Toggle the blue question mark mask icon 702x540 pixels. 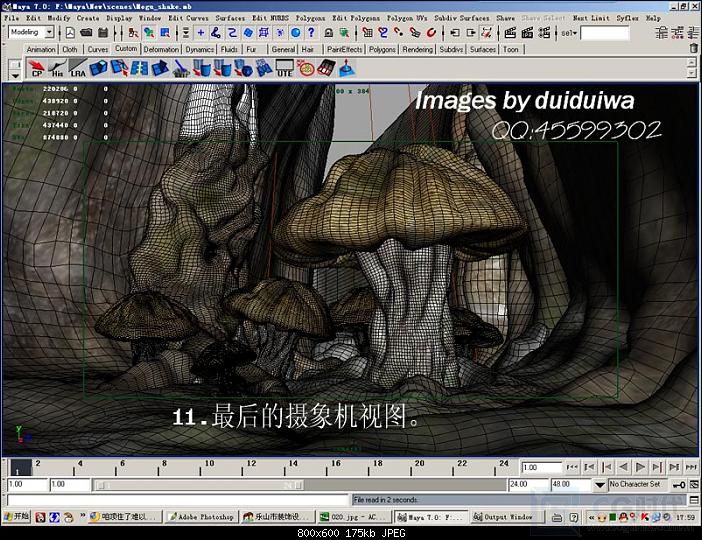(x=311, y=33)
